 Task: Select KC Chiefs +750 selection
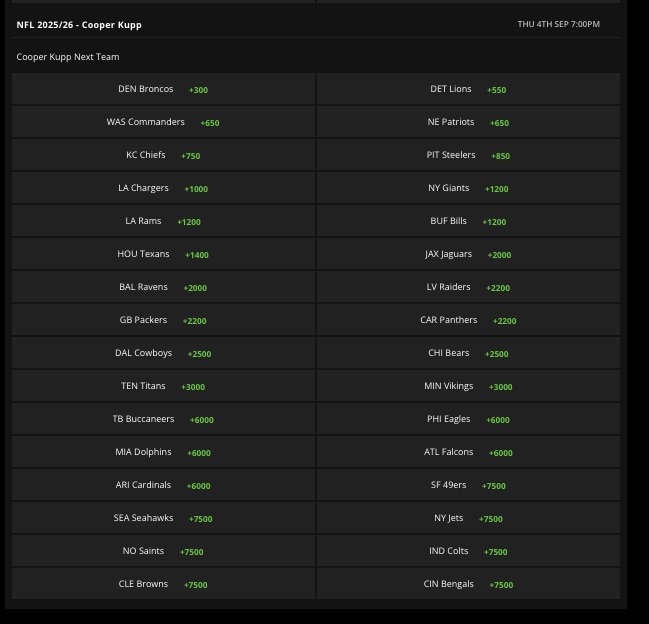(x=163, y=155)
